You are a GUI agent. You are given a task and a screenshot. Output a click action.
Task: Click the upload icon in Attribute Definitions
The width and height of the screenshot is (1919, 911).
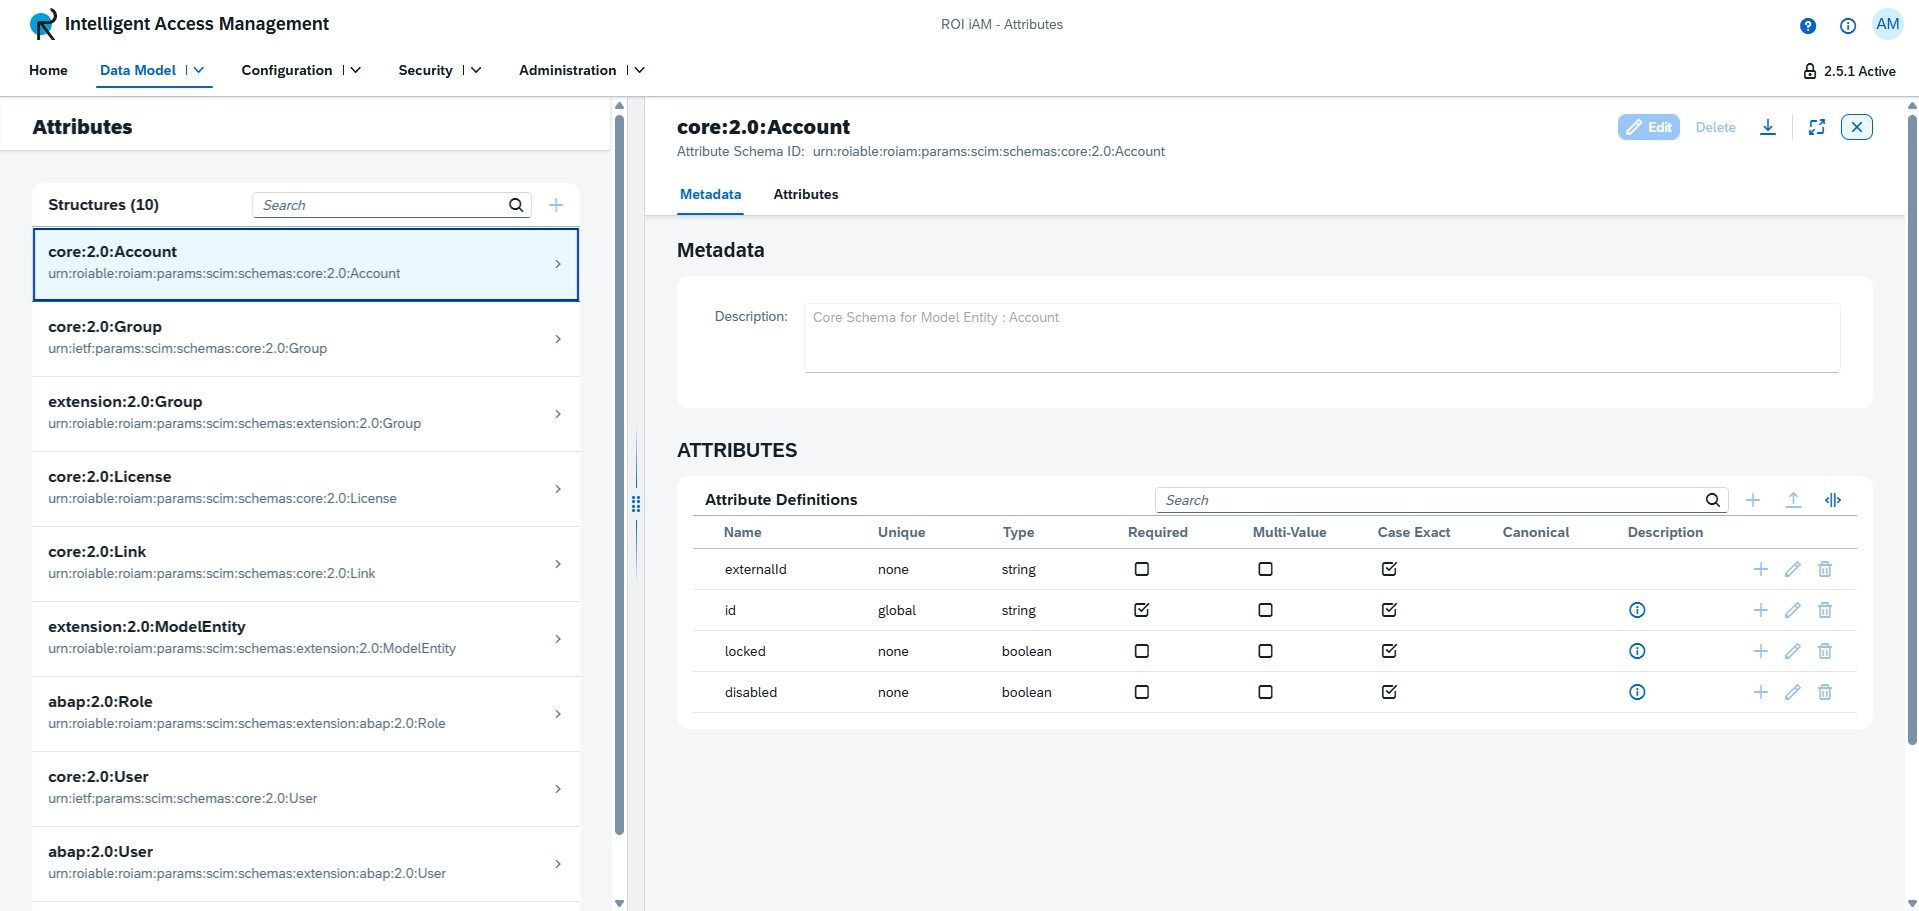point(1793,500)
